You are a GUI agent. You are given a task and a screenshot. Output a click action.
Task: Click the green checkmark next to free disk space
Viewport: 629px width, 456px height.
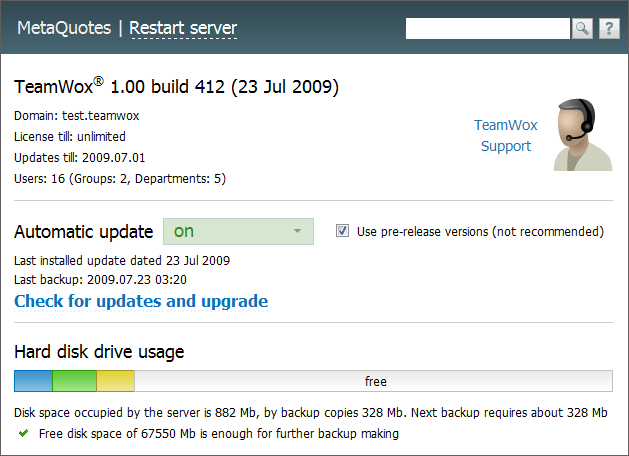click(24, 434)
